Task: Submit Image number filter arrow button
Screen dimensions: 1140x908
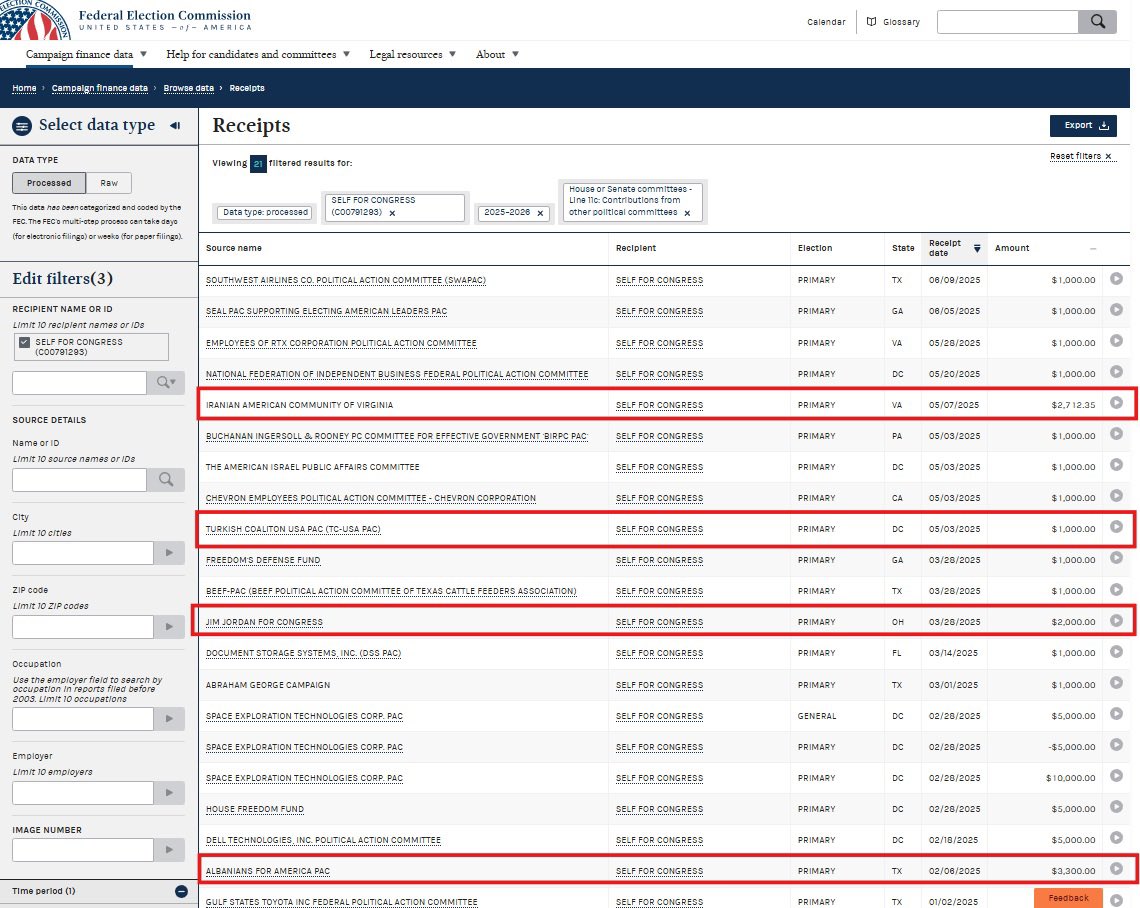Action: point(169,849)
